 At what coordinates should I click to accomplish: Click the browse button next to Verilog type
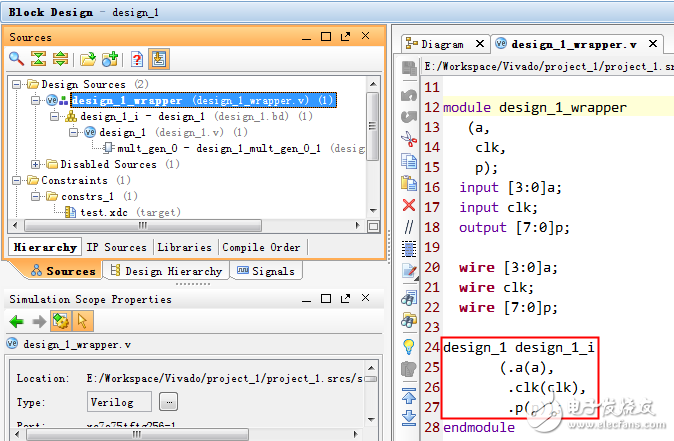click(x=169, y=401)
